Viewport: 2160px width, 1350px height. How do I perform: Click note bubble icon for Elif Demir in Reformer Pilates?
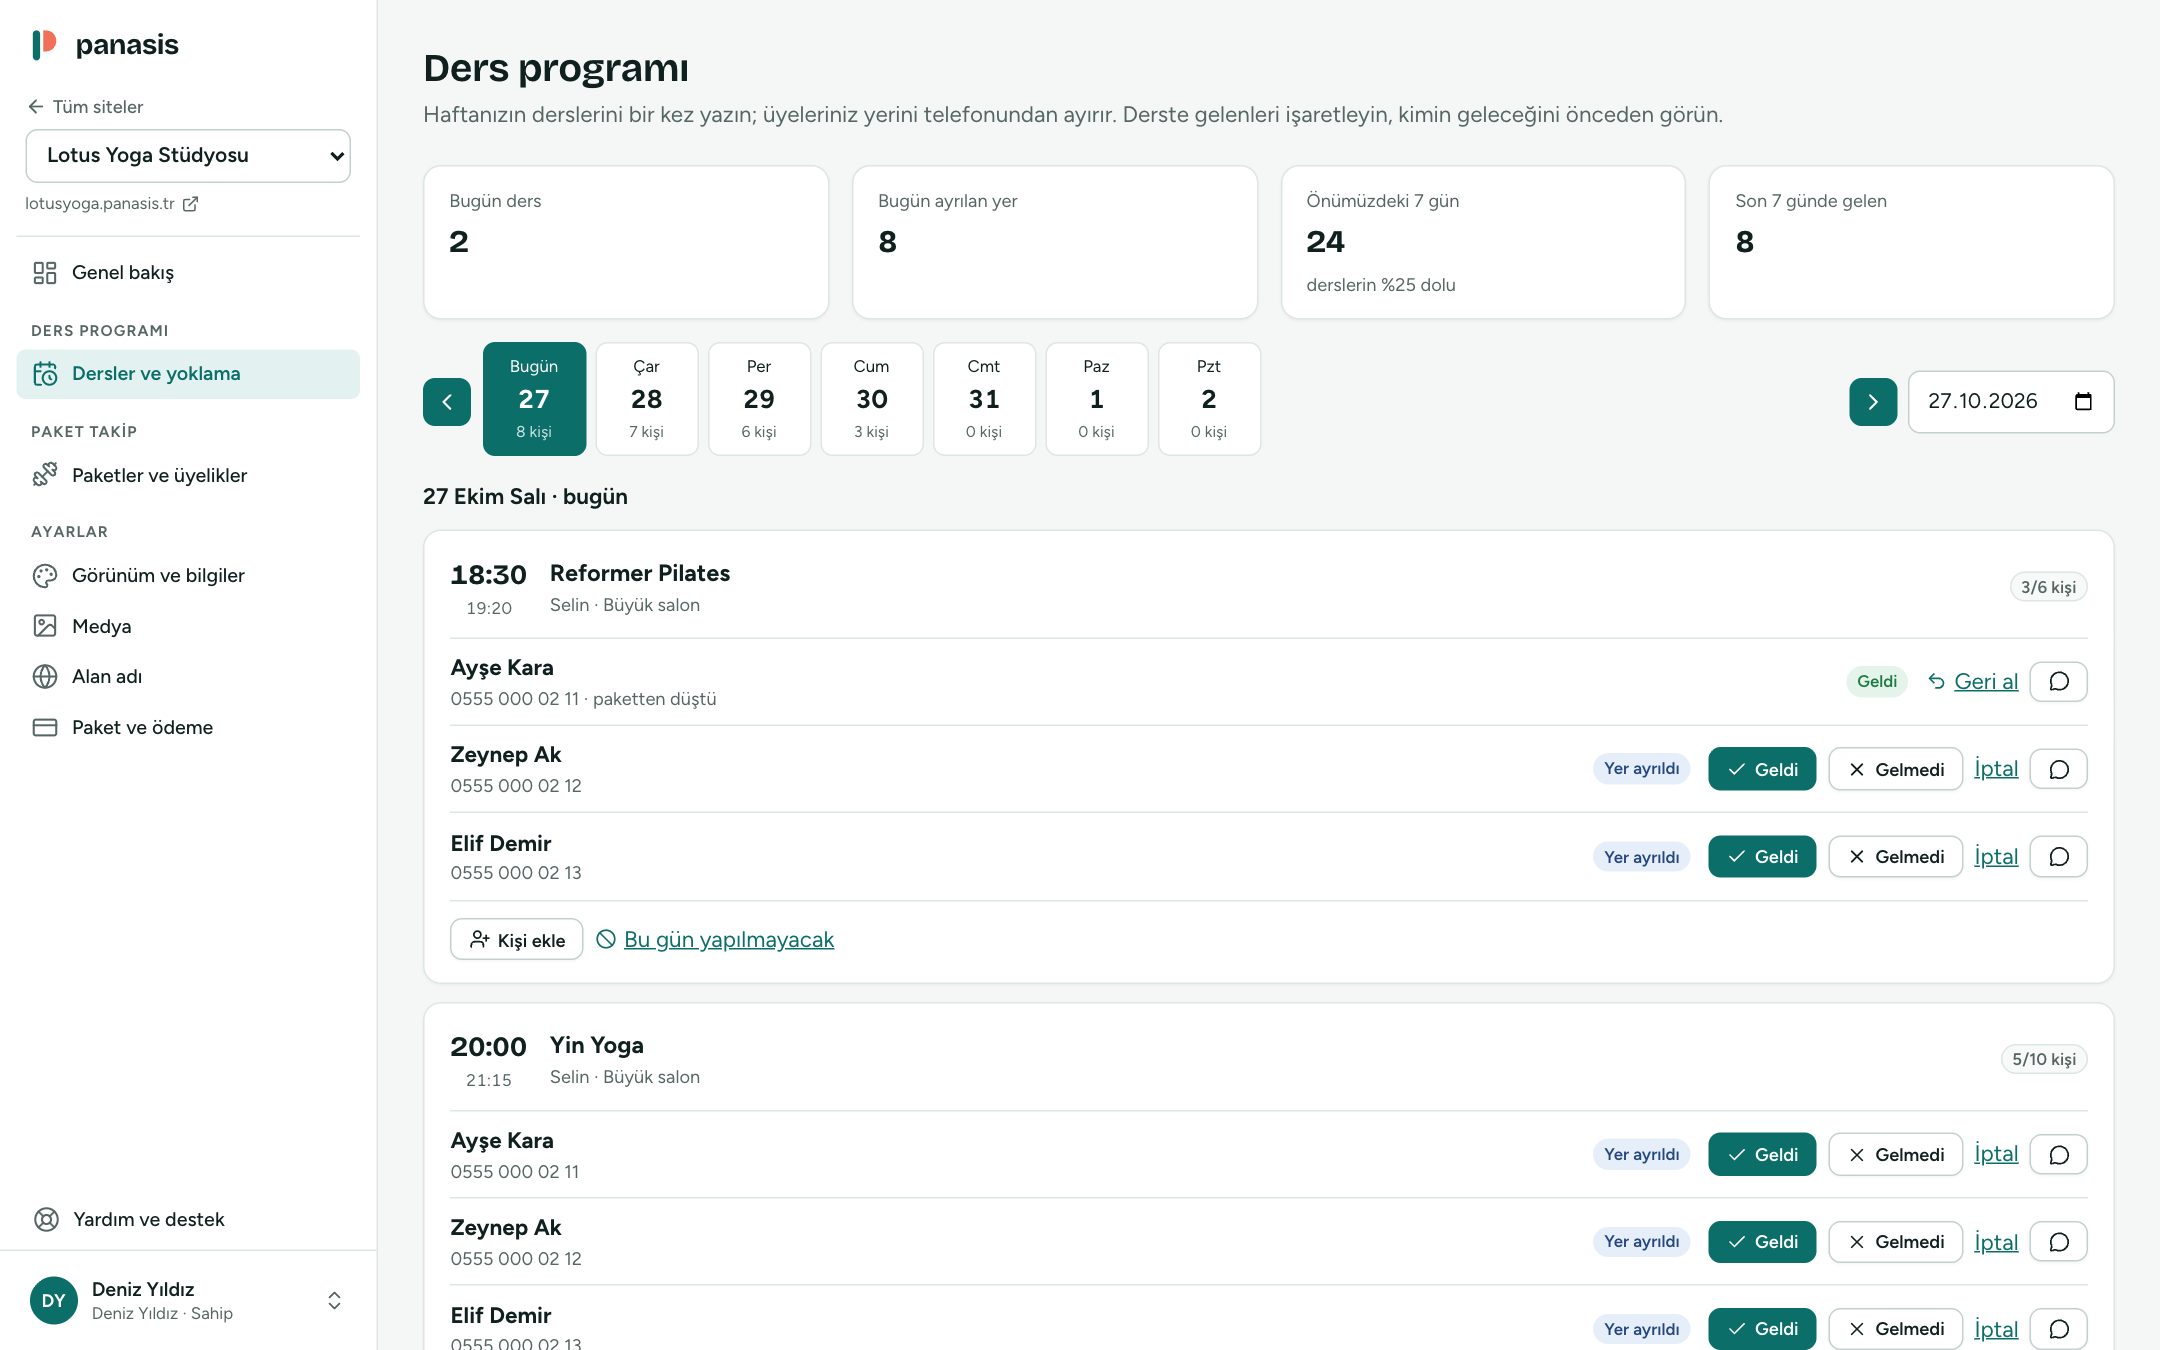pyautogui.click(x=2059, y=857)
